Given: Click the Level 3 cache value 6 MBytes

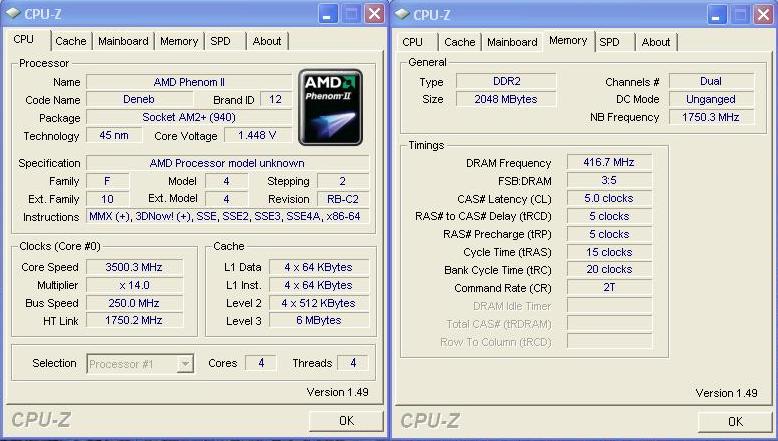Looking at the screenshot, I should 319,320.
